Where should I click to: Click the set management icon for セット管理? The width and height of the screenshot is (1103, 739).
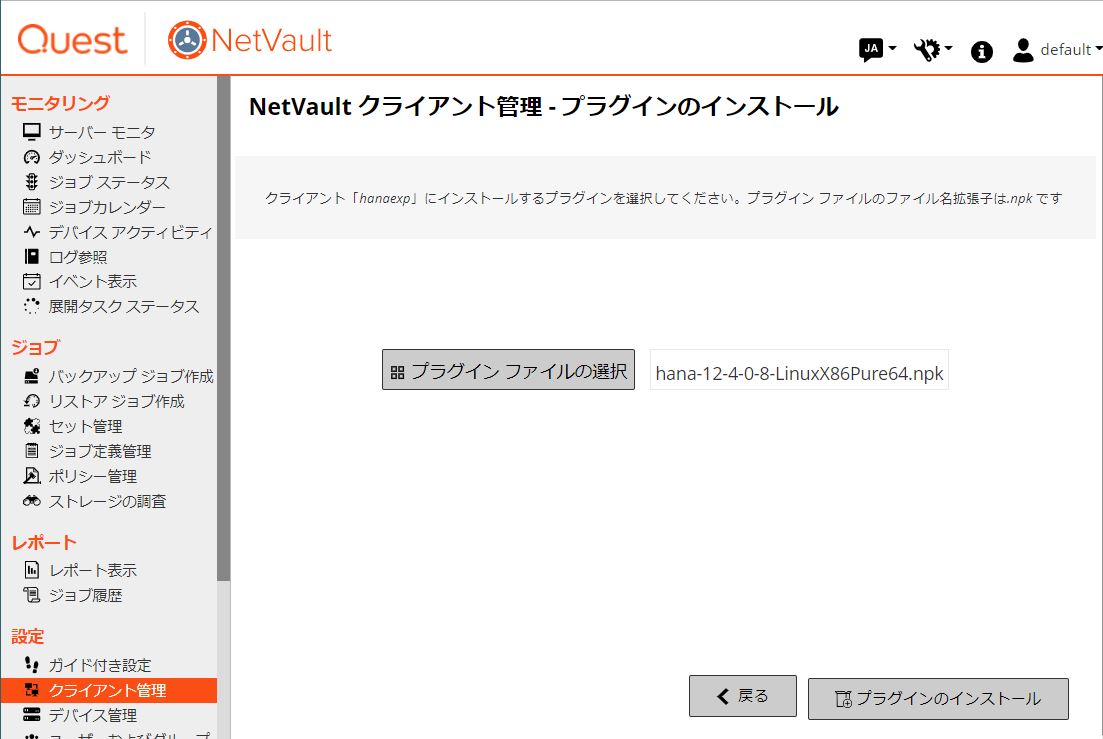point(32,426)
